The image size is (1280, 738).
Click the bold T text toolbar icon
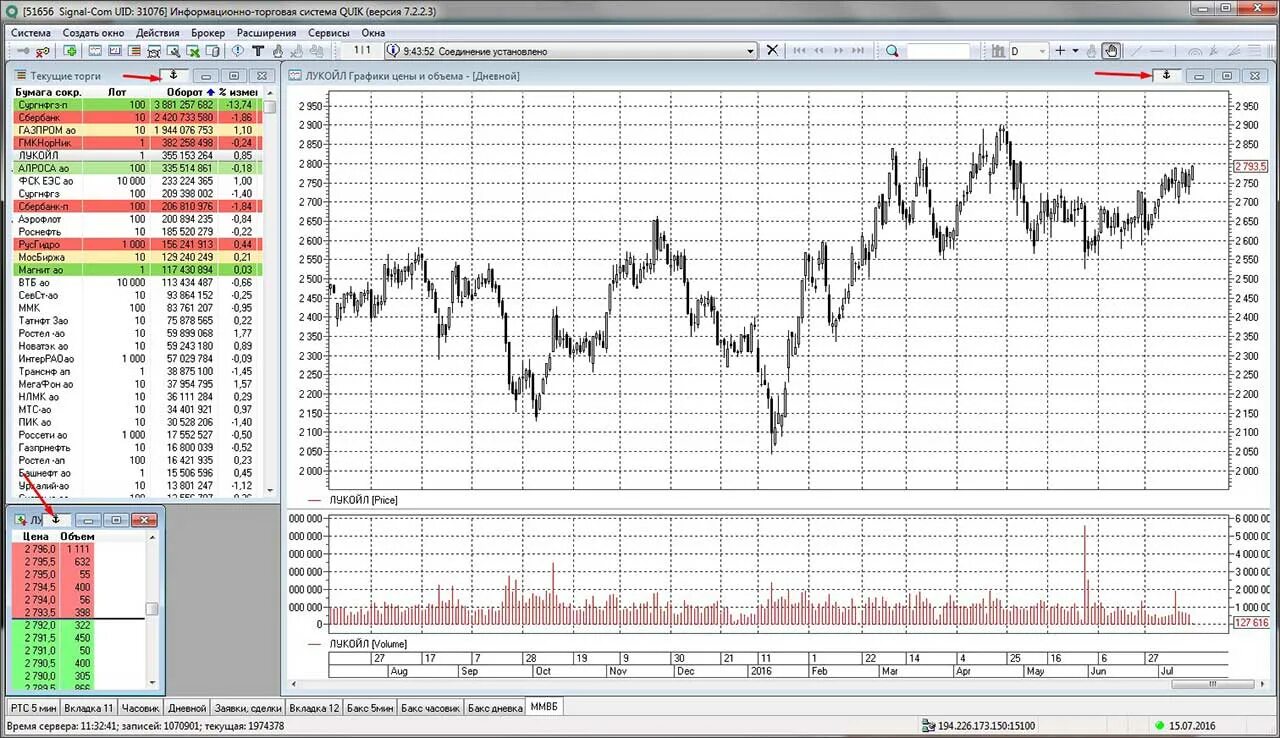pyautogui.click(x=257, y=50)
